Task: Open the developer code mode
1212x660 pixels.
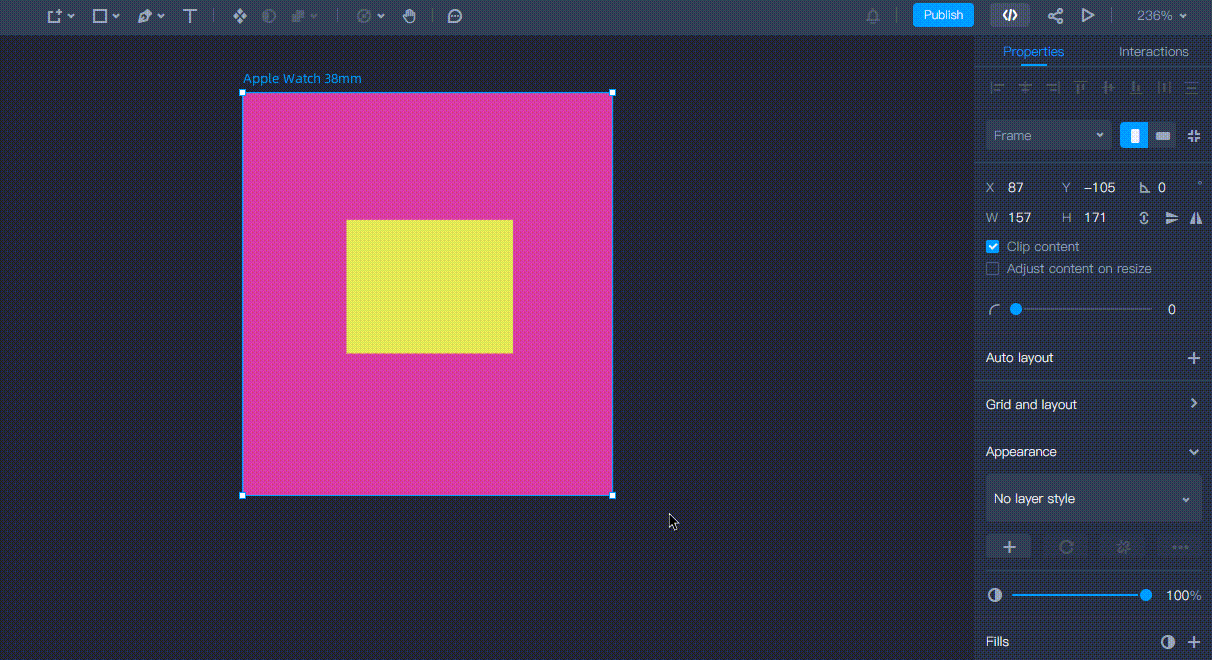Action: (1010, 15)
